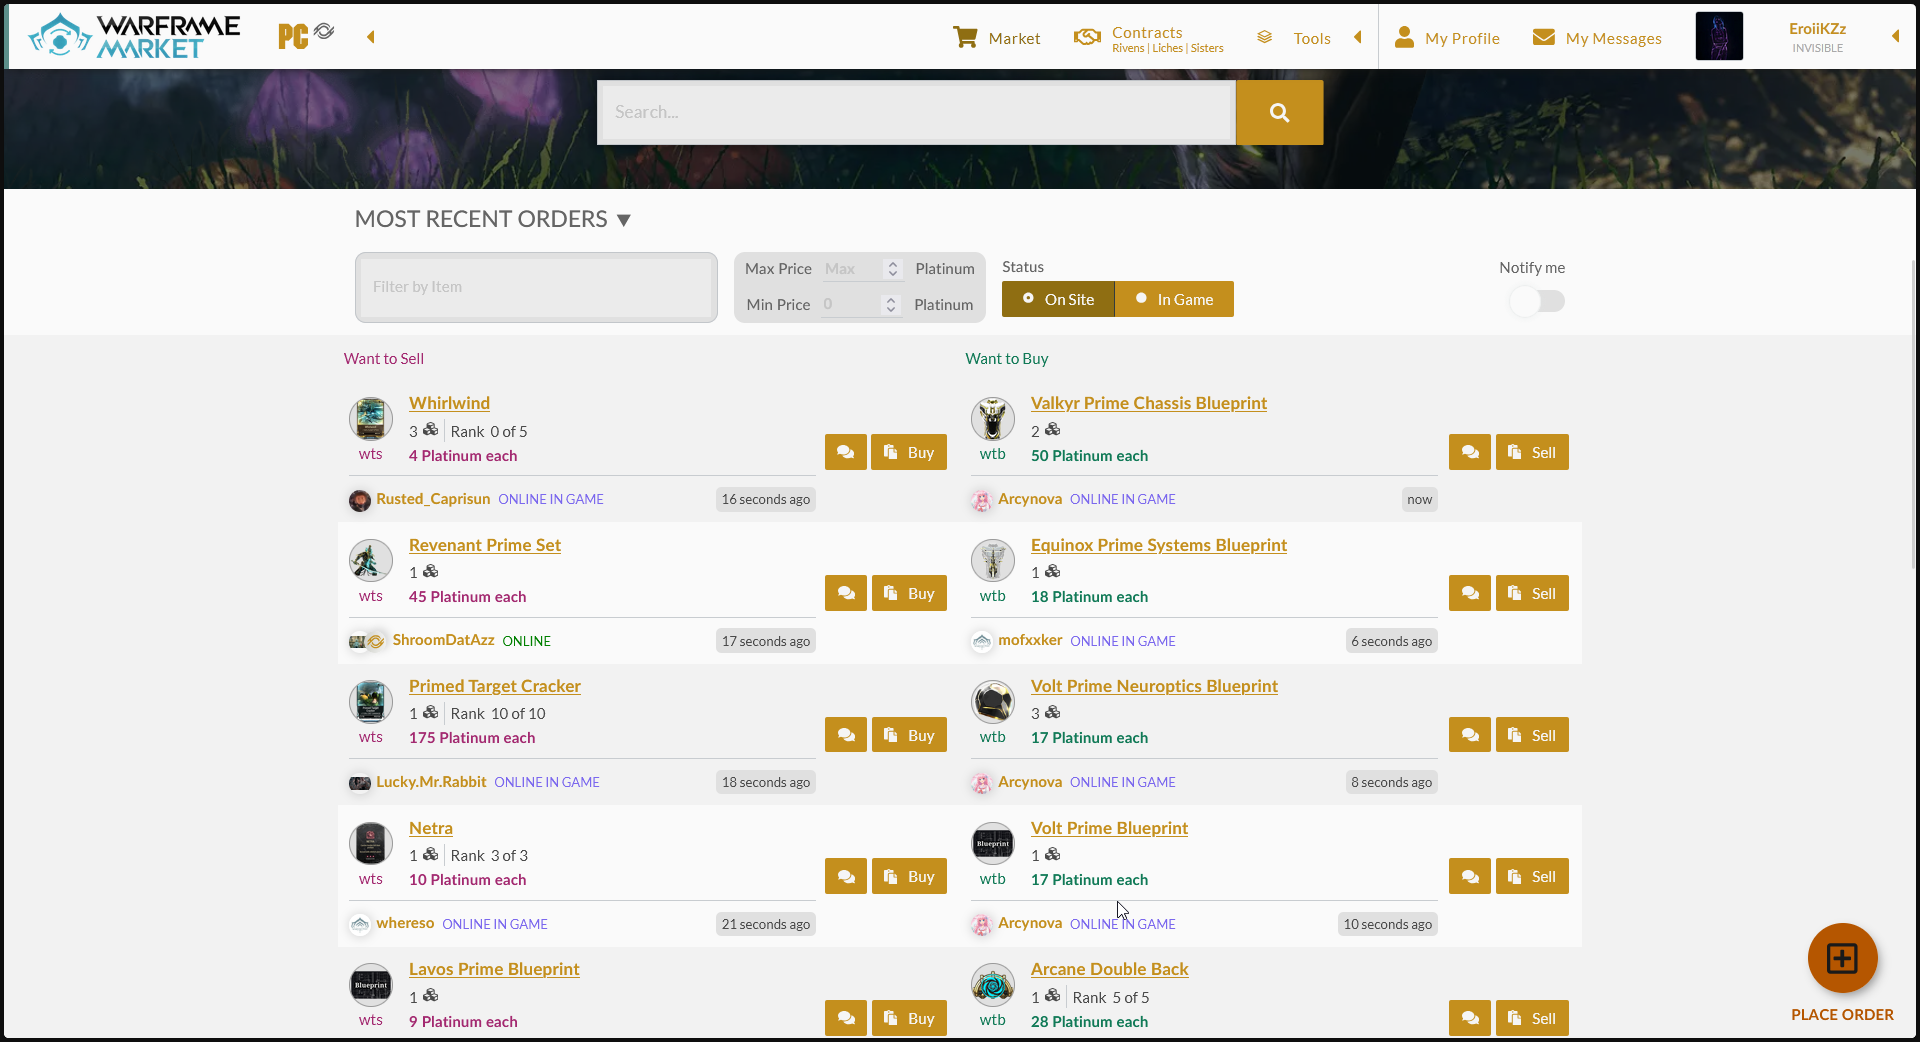The image size is (1920, 1042).
Task: Toggle Notify me switch
Action: click(1538, 301)
